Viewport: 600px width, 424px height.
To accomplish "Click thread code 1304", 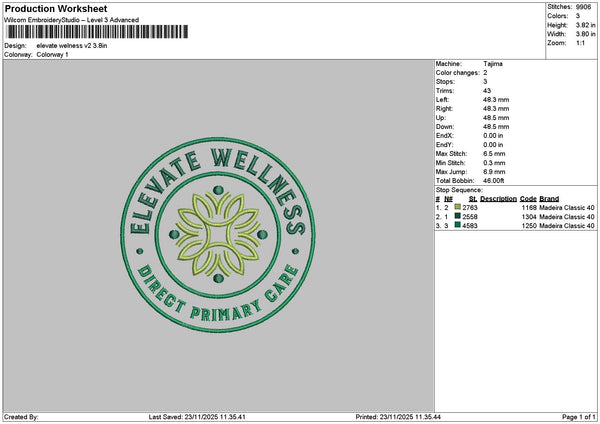I will click(529, 217).
